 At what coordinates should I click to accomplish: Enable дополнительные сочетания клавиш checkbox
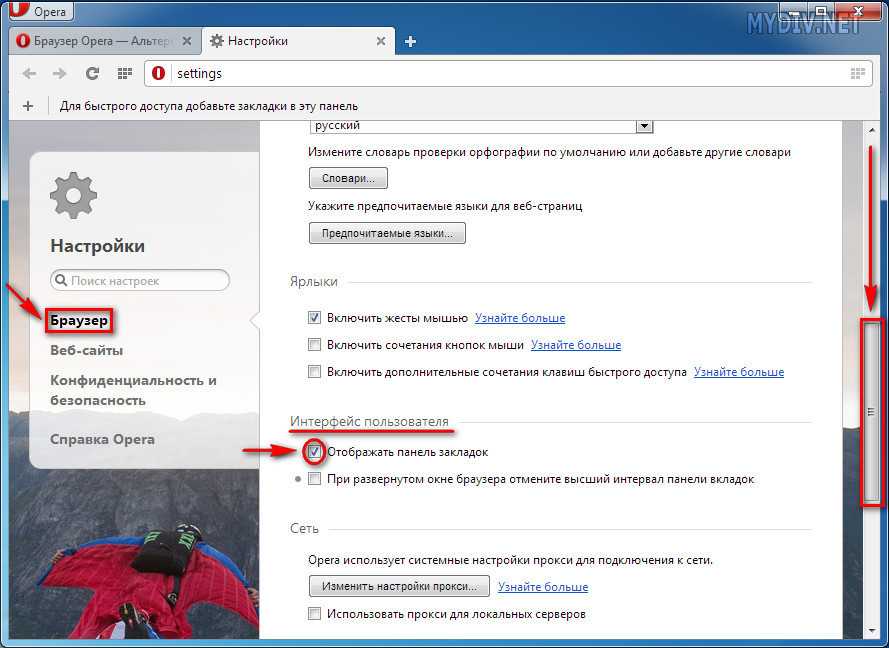(314, 371)
